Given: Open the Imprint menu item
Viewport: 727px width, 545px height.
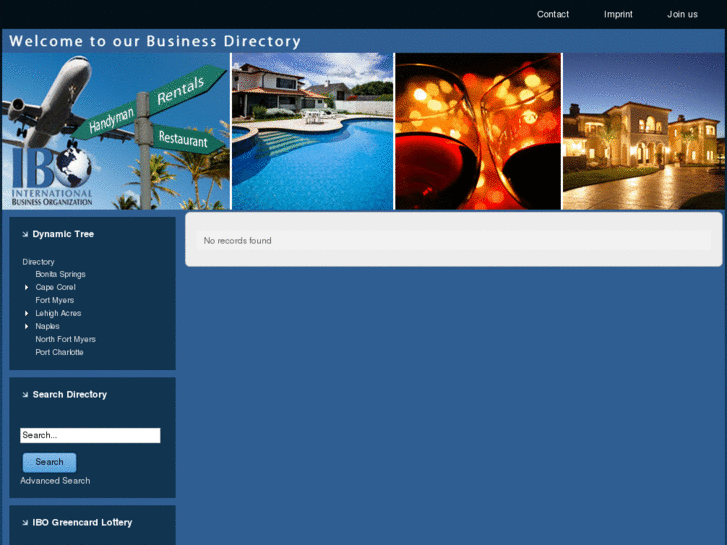Looking at the screenshot, I should click(618, 14).
